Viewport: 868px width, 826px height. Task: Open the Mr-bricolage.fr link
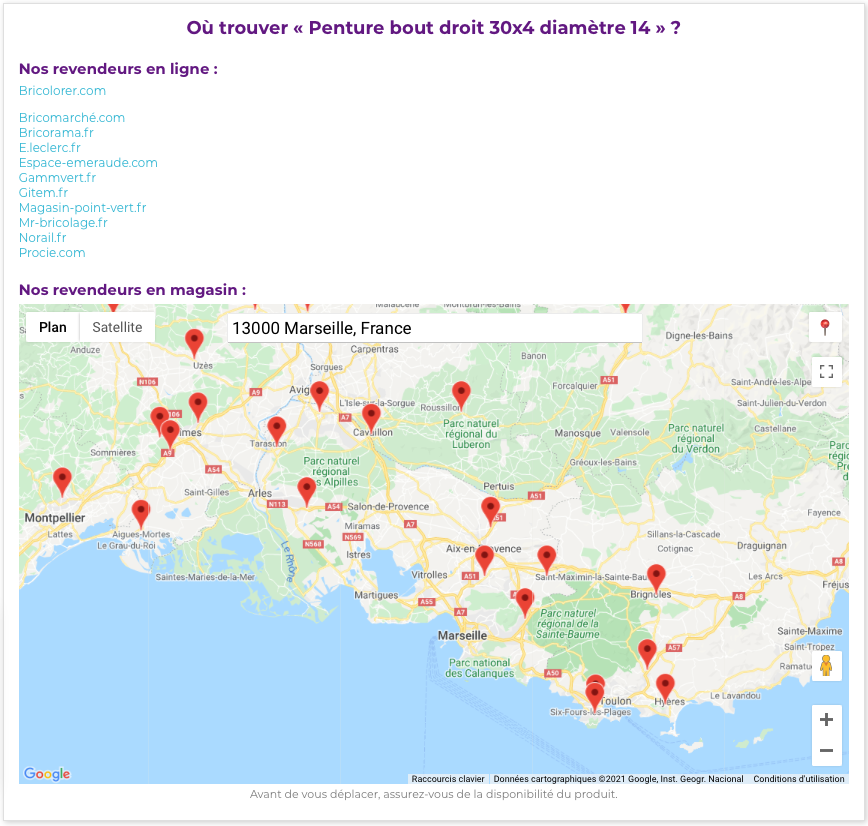[63, 223]
